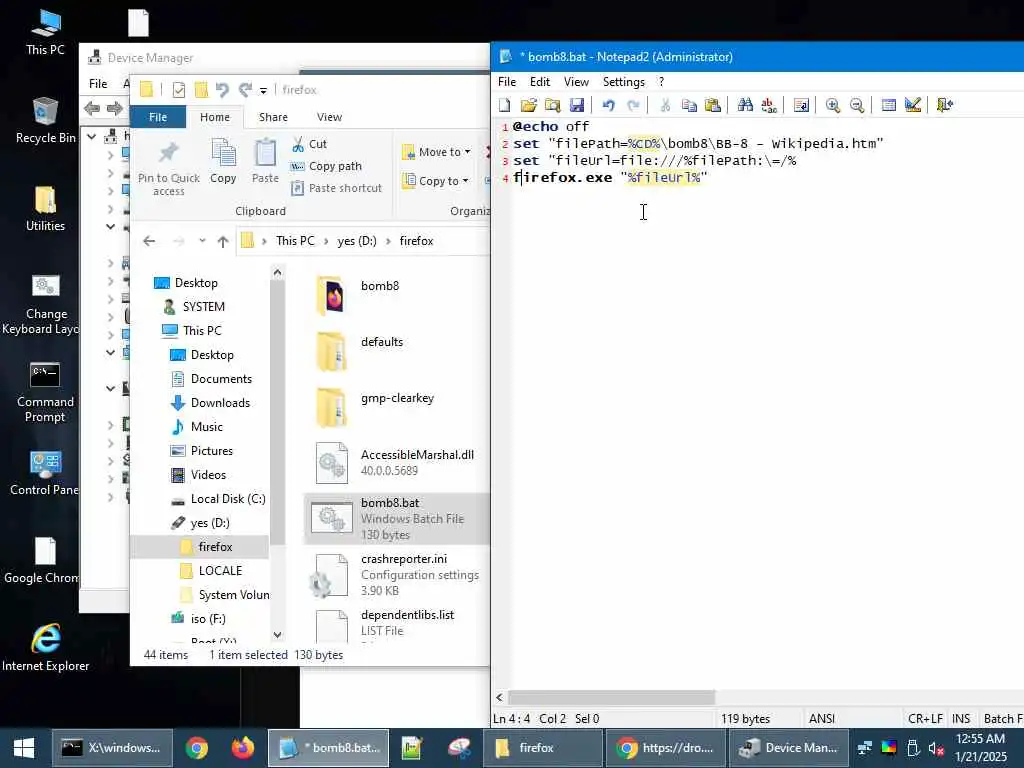Click CR+LF line ending in status bar

pyautogui.click(x=925, y=719)
